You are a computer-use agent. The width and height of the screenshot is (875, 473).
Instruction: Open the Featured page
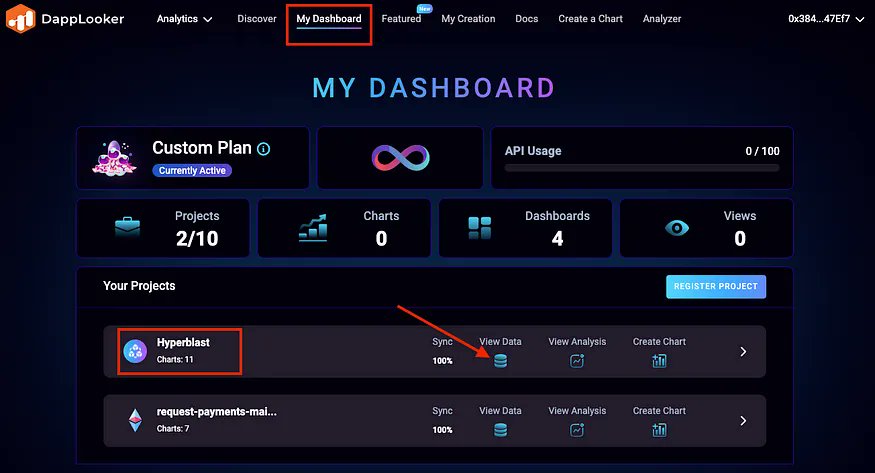pyautogui.click(x=401, y=19)
